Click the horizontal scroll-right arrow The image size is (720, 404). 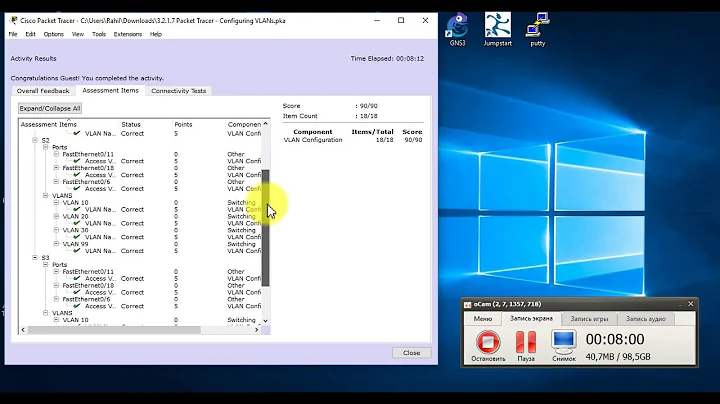[257, 330]
